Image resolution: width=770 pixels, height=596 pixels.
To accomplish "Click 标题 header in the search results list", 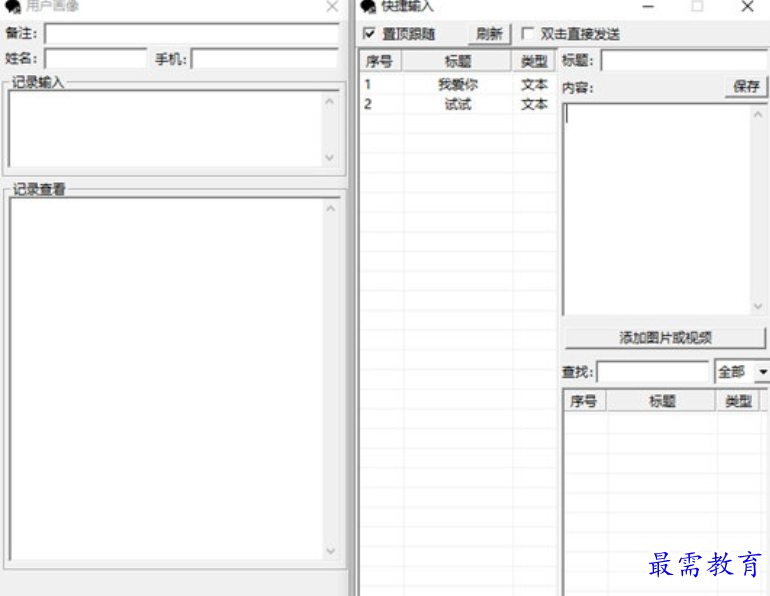I will point(661,401).
